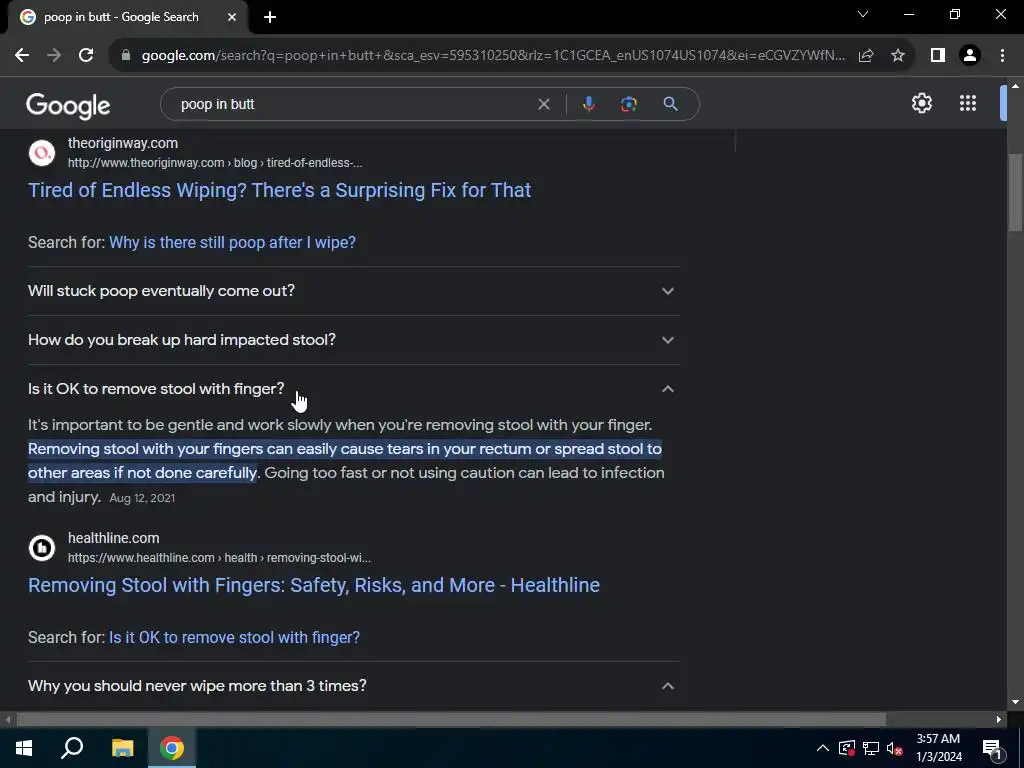Open the Windows Start menu
The height and width of the screenshot is (768, 1024).
pos(24,748)
